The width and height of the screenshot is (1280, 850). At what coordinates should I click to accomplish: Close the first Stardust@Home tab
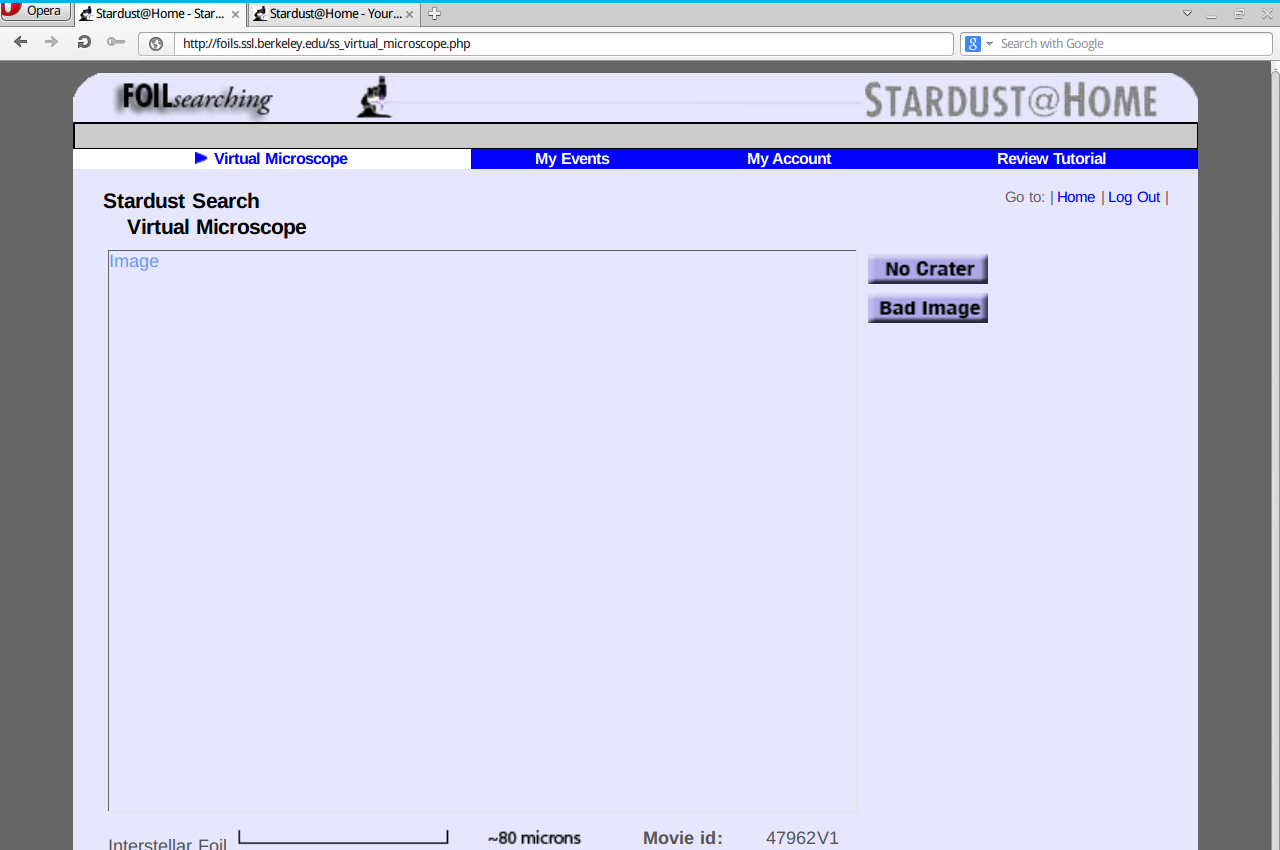235,14
